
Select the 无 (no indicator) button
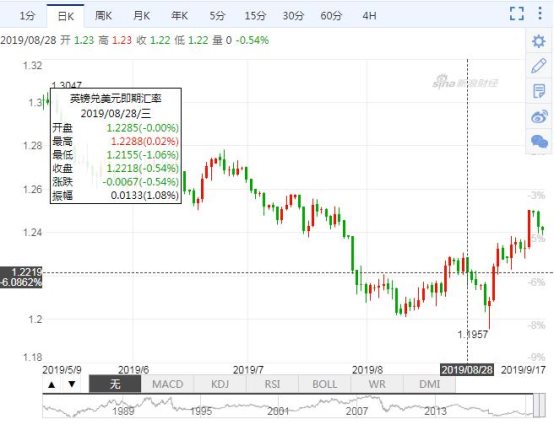tap(115, 384)
